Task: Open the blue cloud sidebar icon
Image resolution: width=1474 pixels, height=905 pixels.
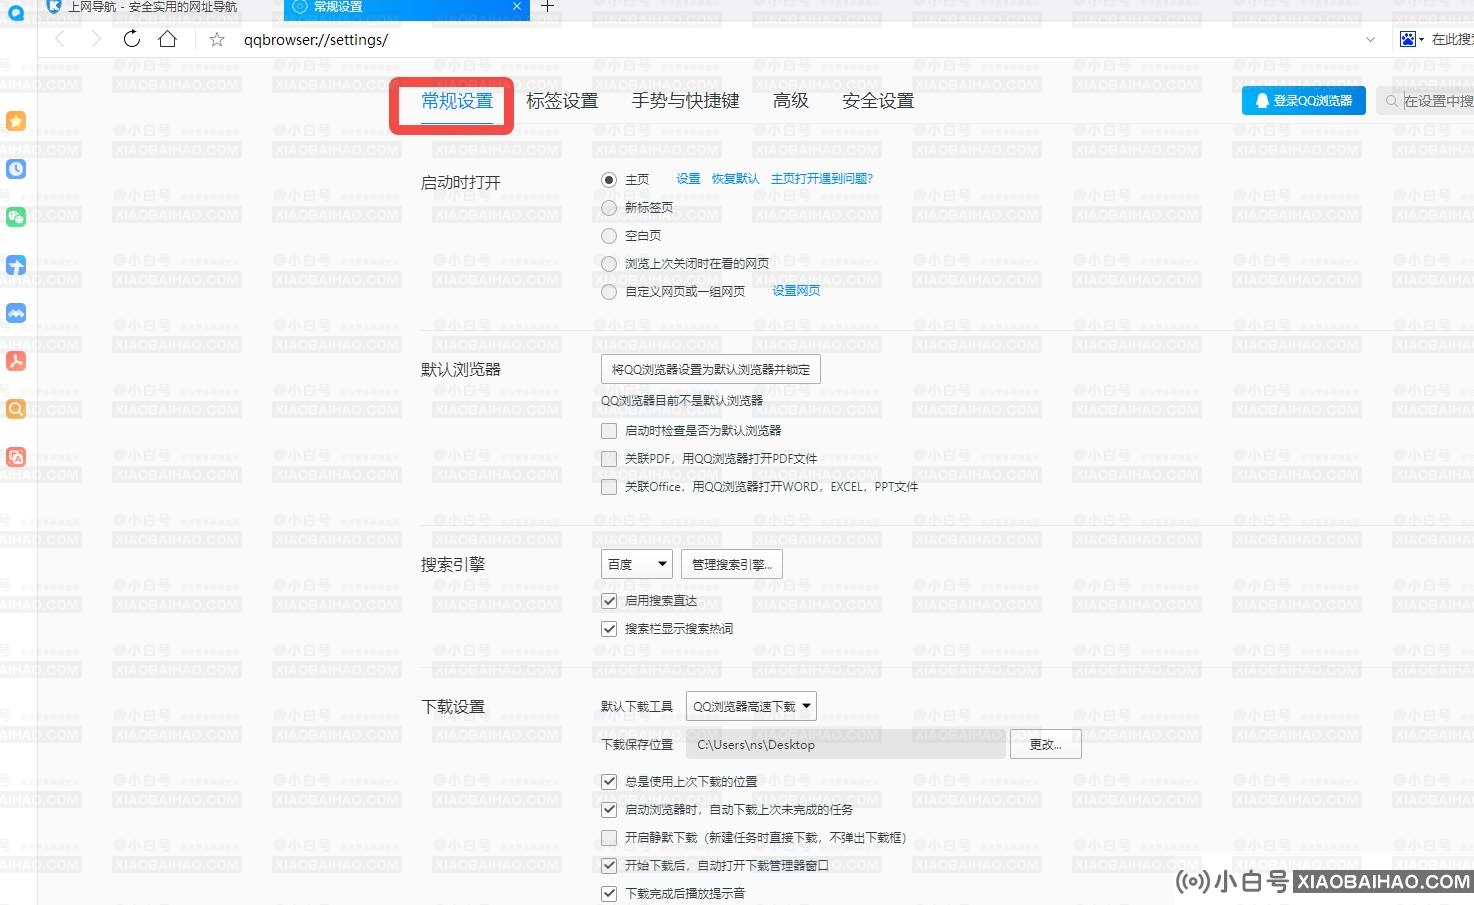Action: 16,313
